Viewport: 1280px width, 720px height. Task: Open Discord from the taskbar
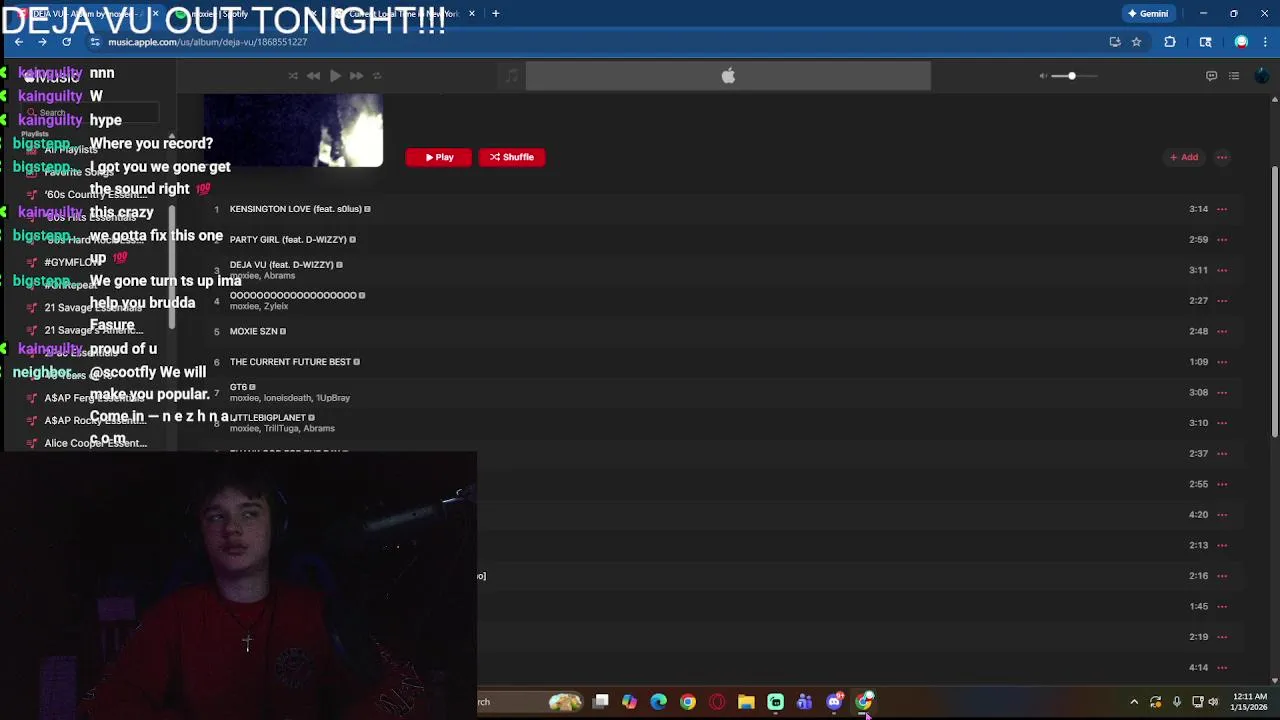[834, 702]
